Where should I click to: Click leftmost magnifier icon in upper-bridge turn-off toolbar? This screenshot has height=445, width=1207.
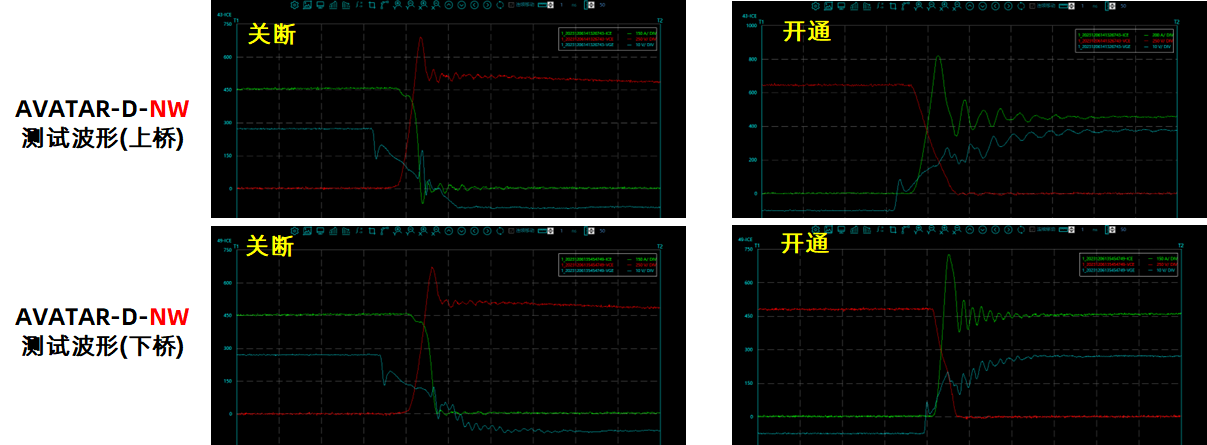pyautogui.click(x=397, y=5)
